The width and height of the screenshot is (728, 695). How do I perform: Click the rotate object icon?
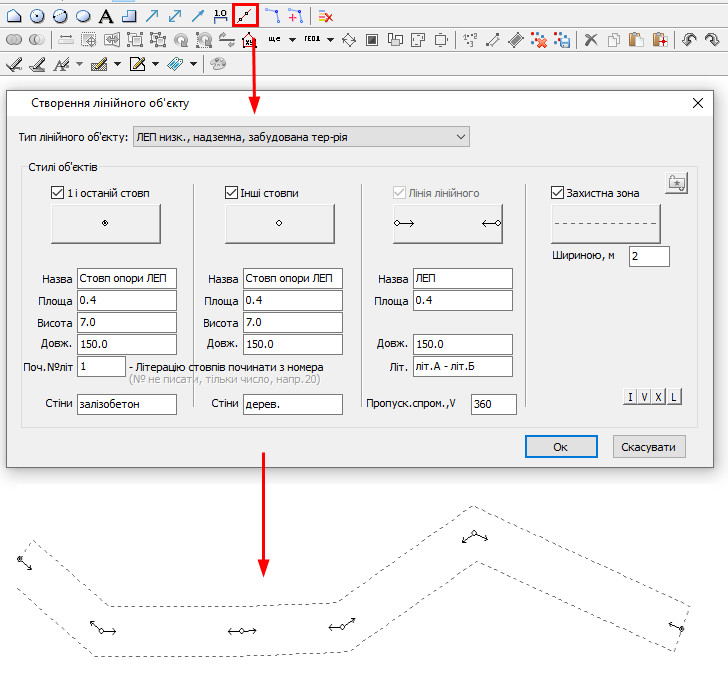(181, 40)
